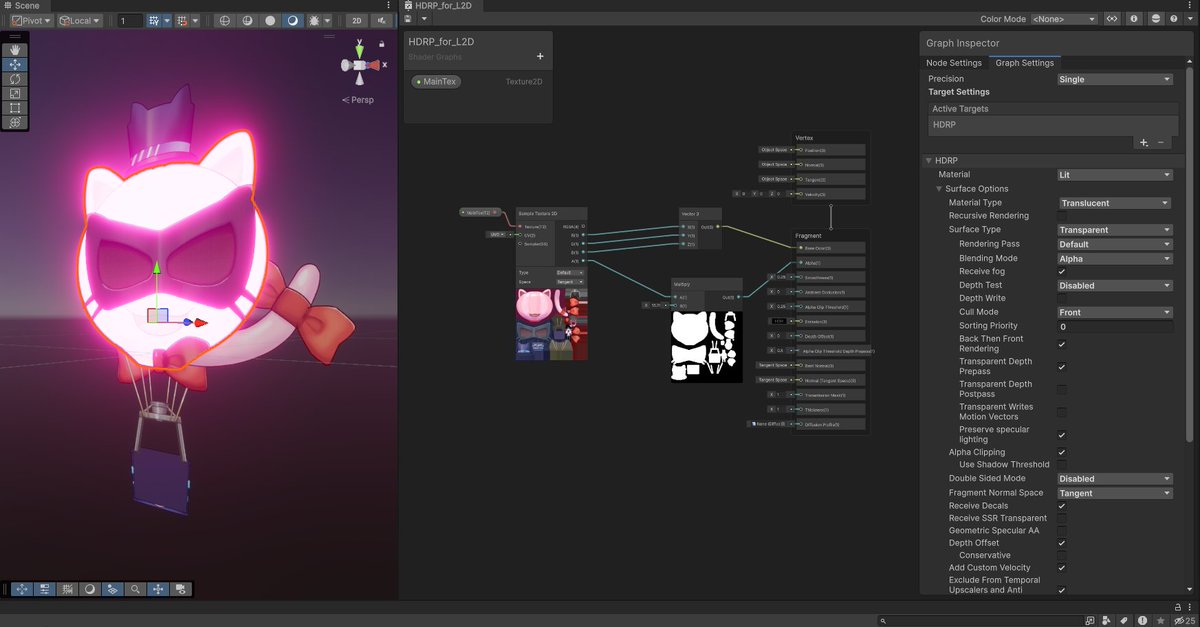The height and width of the screenshot is (627, 1200).
Task: Add a new active target plus button
Action: 1144,143
